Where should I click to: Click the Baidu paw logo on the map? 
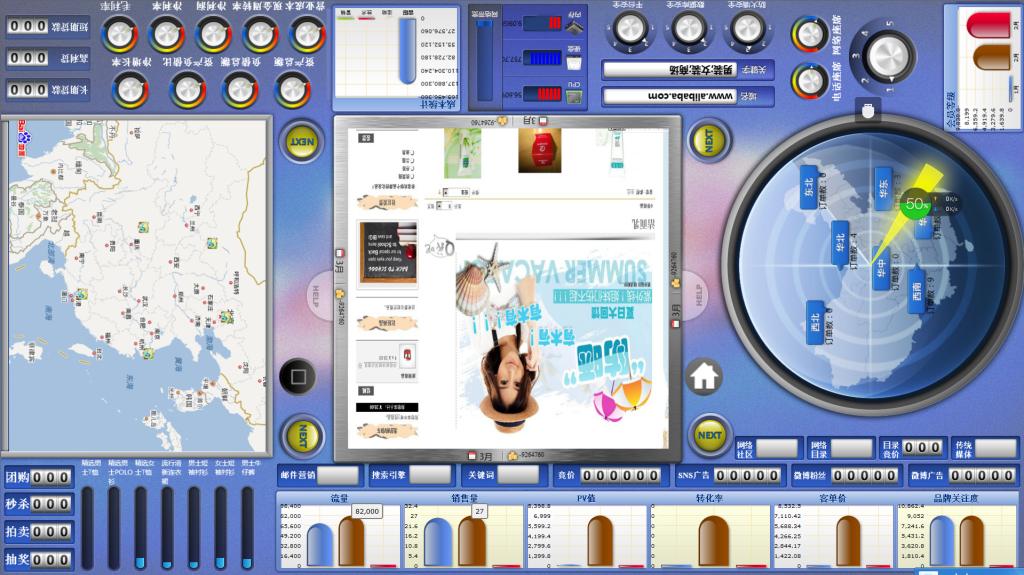coord(24,137)
